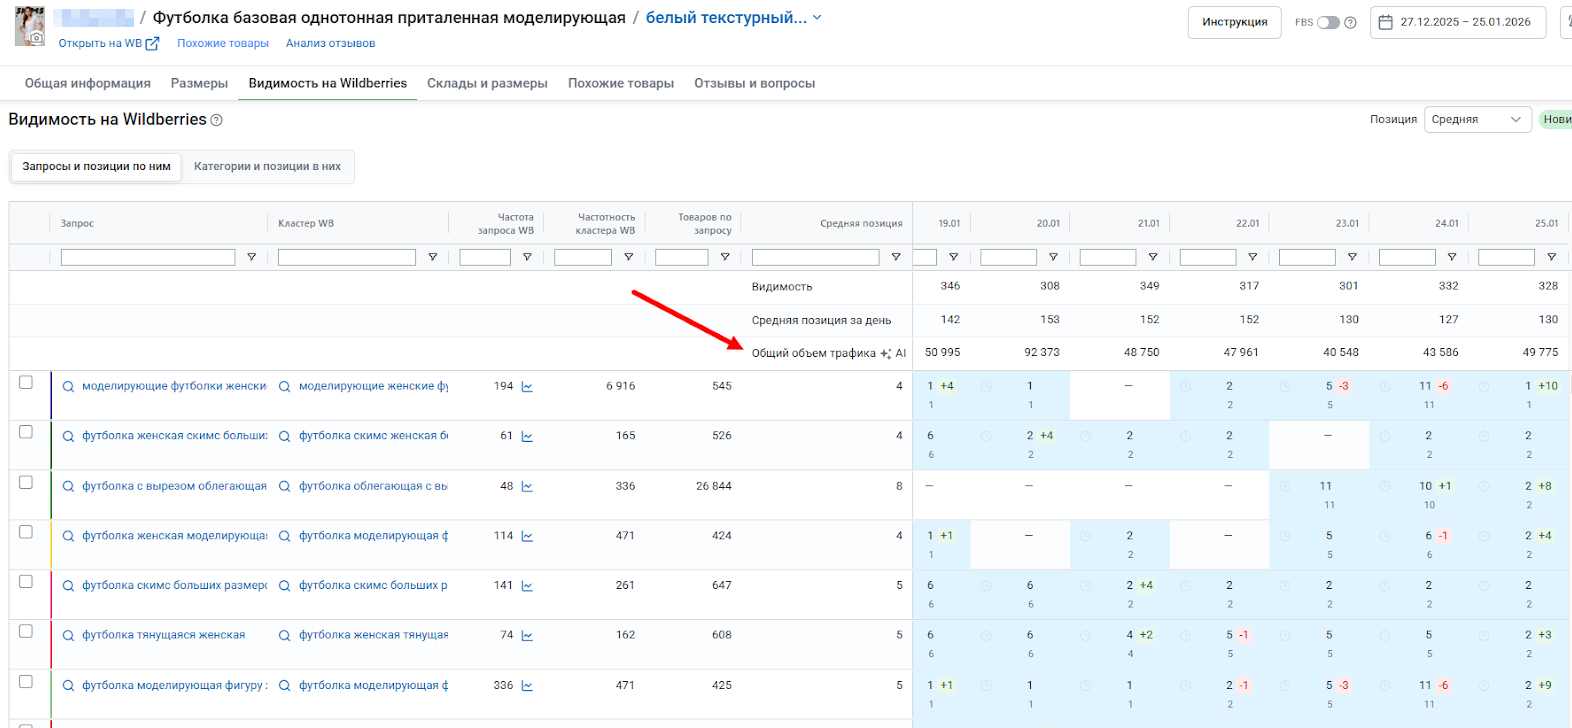Select checkbox for 'футболка с вырезом облегающая'

pyautogui.click(x=26, y=482)
